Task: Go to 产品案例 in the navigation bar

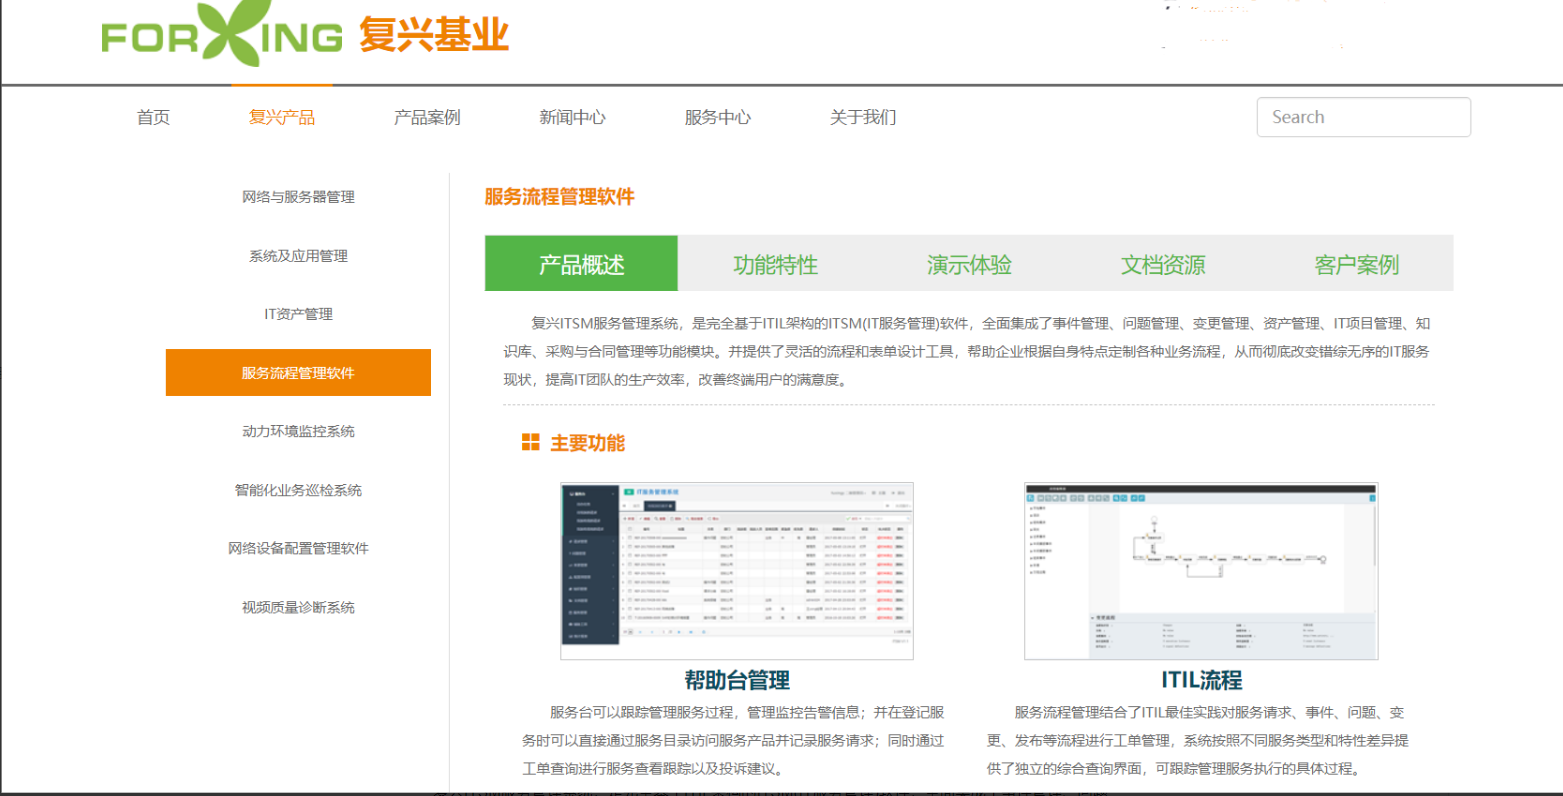Action: (427, 117)
